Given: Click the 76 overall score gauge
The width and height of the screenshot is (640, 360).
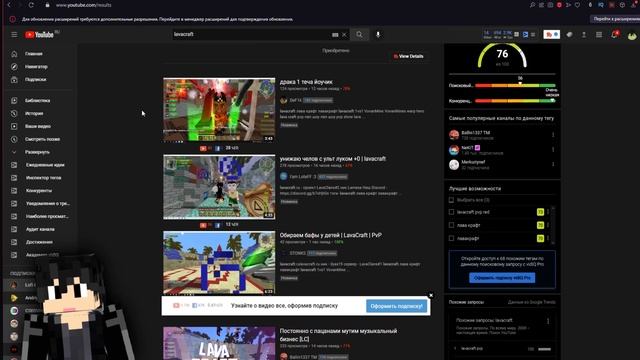Looking at the screenshot, I should point(502,56).
